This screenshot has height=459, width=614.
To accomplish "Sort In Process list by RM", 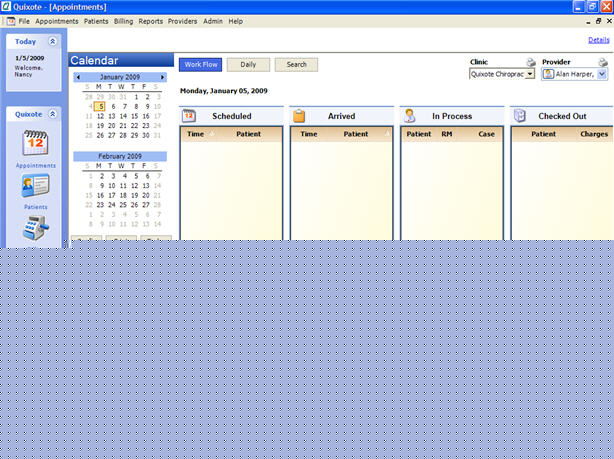I will click(x=447, y=134).
